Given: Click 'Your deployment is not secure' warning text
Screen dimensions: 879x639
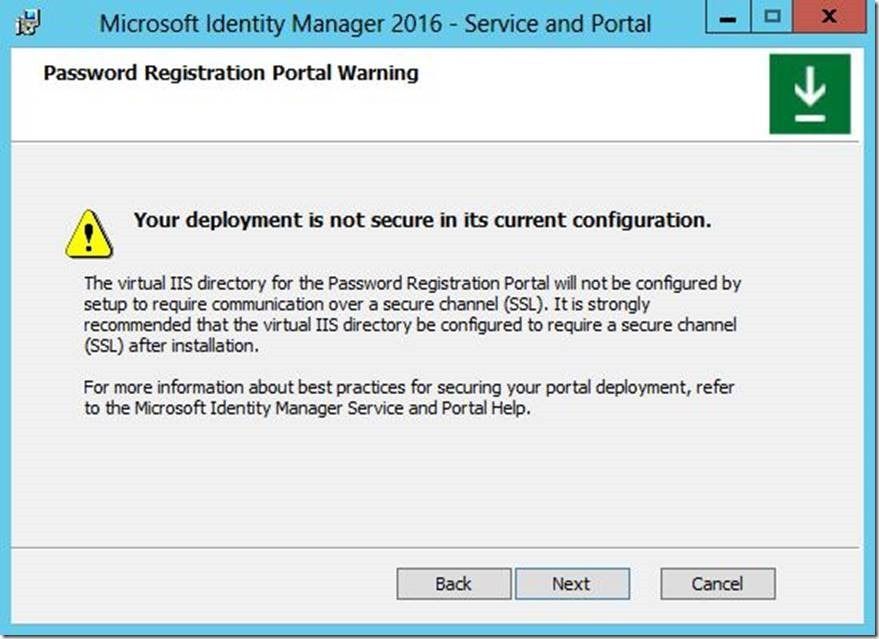Looking at the screenshot, I should coord(422,220).
